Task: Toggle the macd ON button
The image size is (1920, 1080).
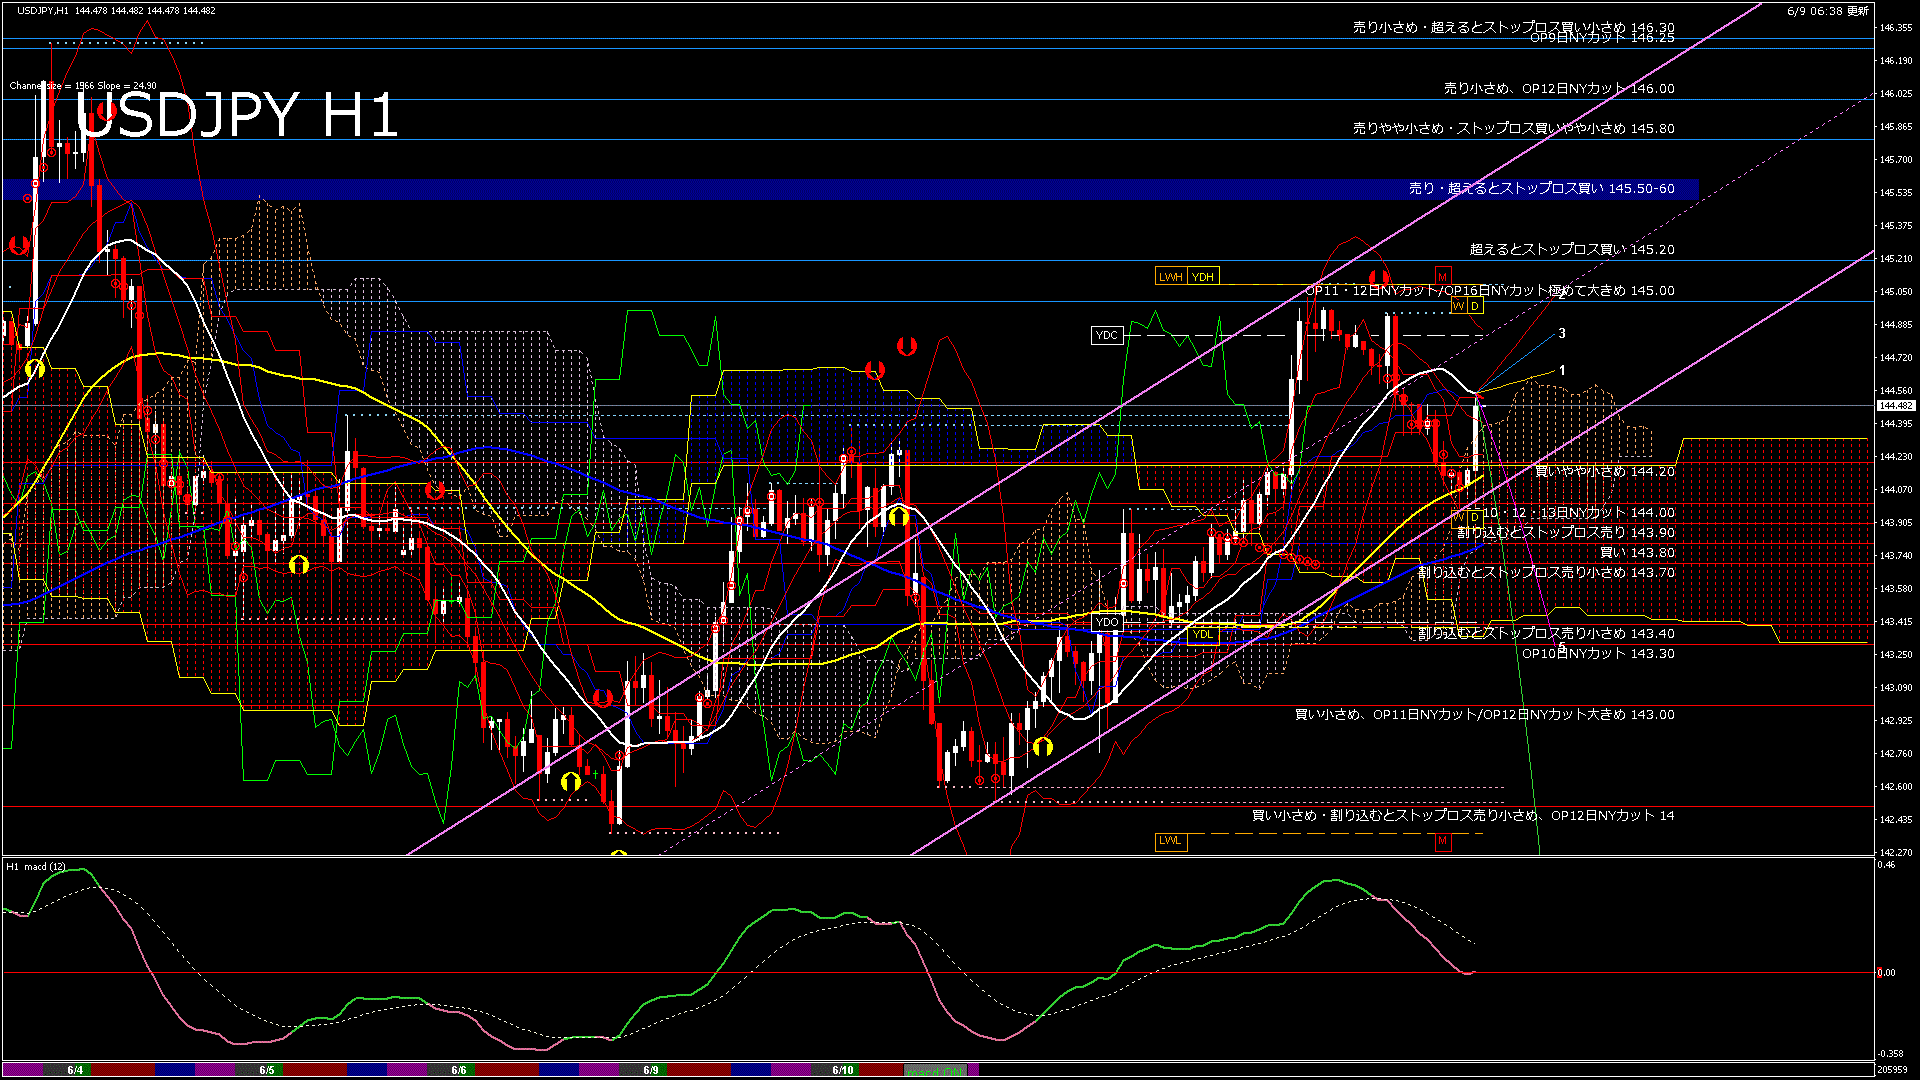Action: (x=936, y=1071)
